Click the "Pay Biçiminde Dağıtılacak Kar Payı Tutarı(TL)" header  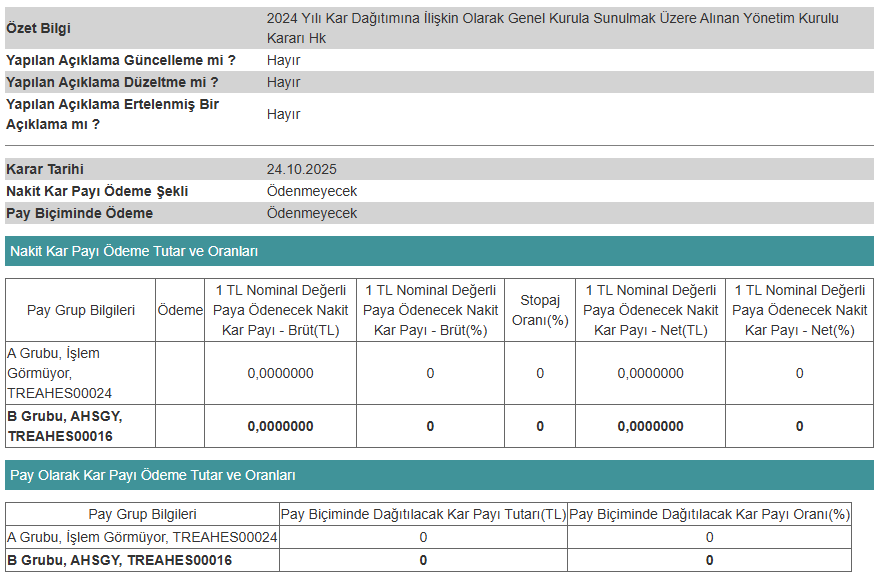(x=423, y=514)
